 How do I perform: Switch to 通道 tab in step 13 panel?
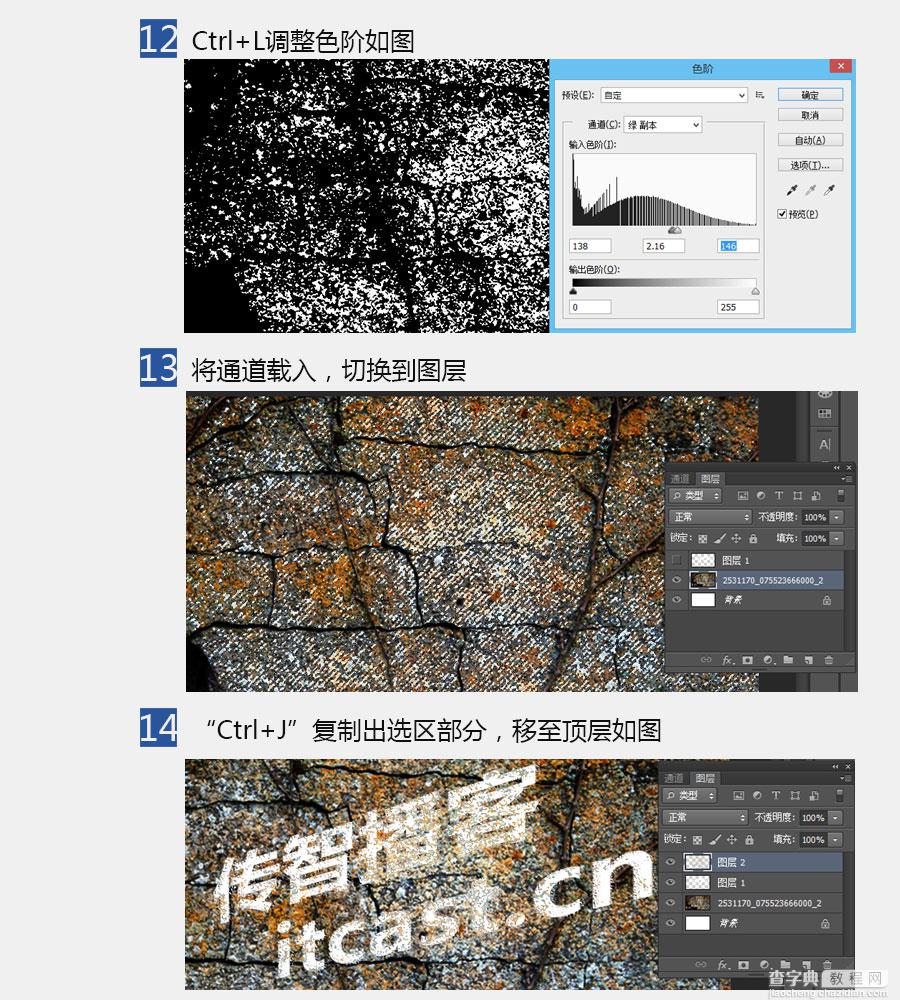tap(680, 479)
